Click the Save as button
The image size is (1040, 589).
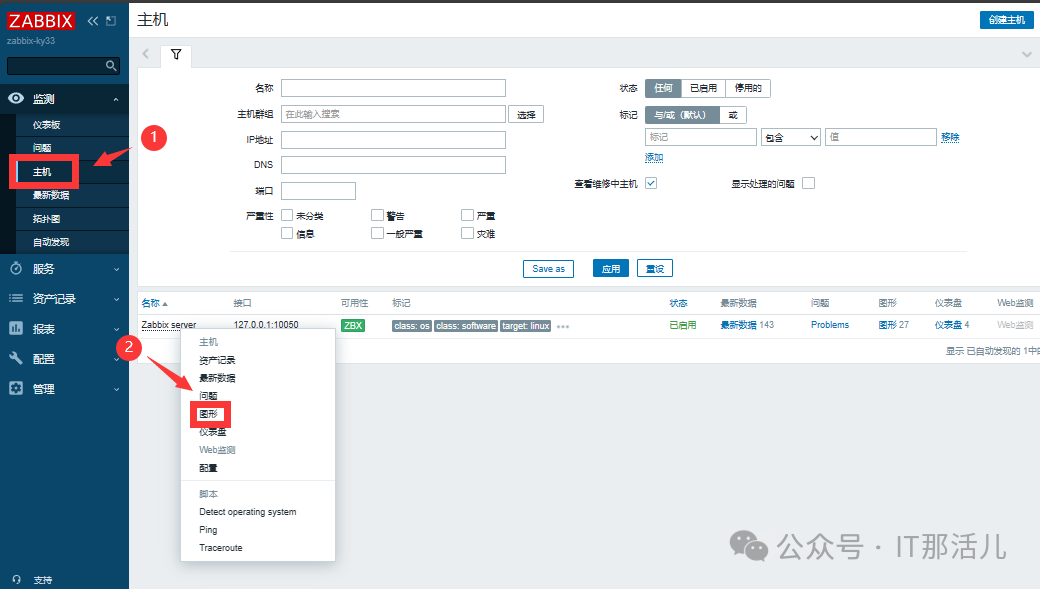click(x=549, y=269)
